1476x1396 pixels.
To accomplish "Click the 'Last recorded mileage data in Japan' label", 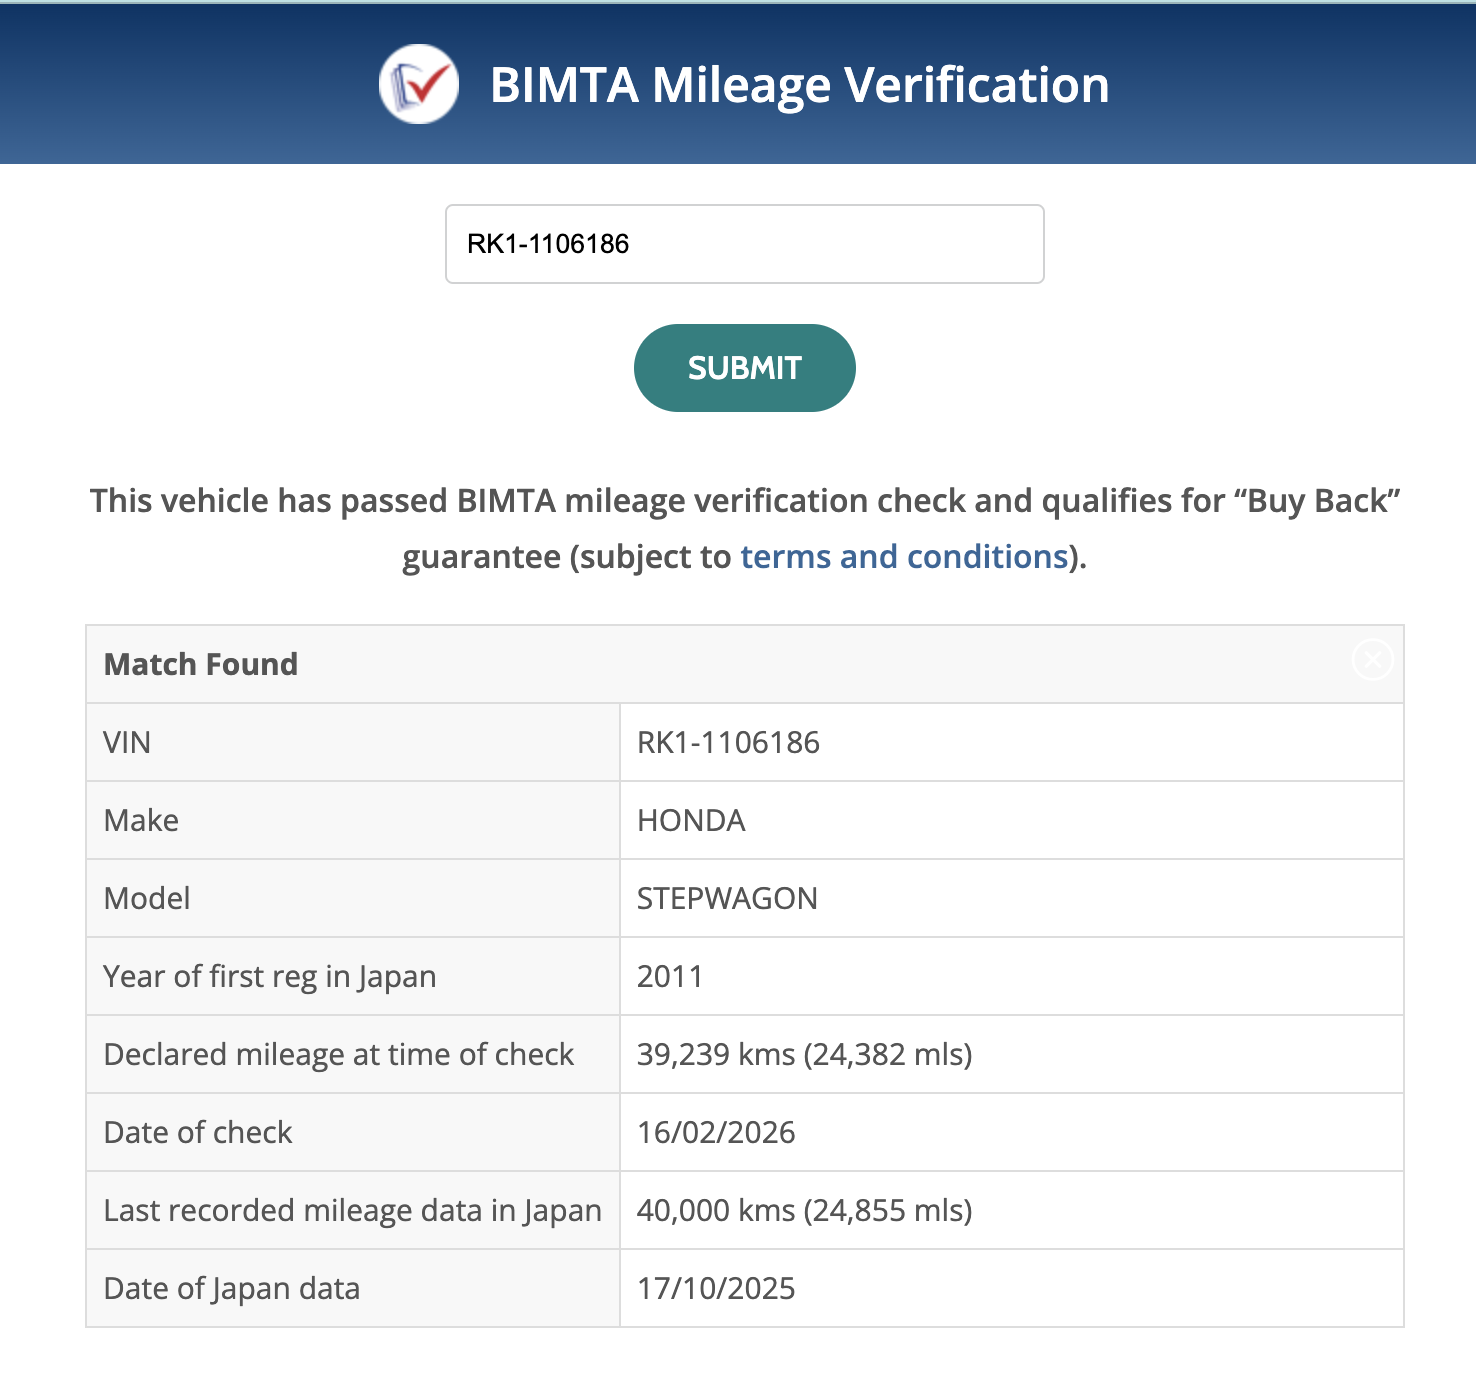I will (352, 1210).
